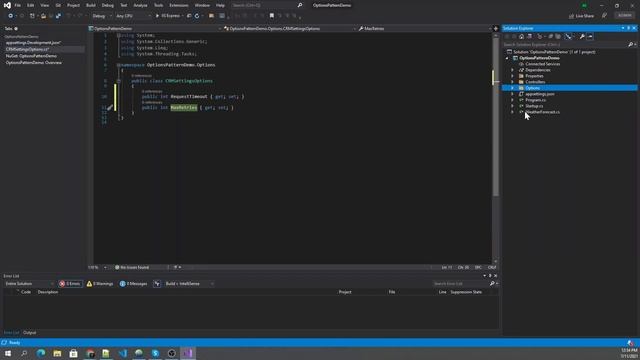The height and width of the screenshot is (360, 640).
Task: Open the Tools menu
Action: 158,5
